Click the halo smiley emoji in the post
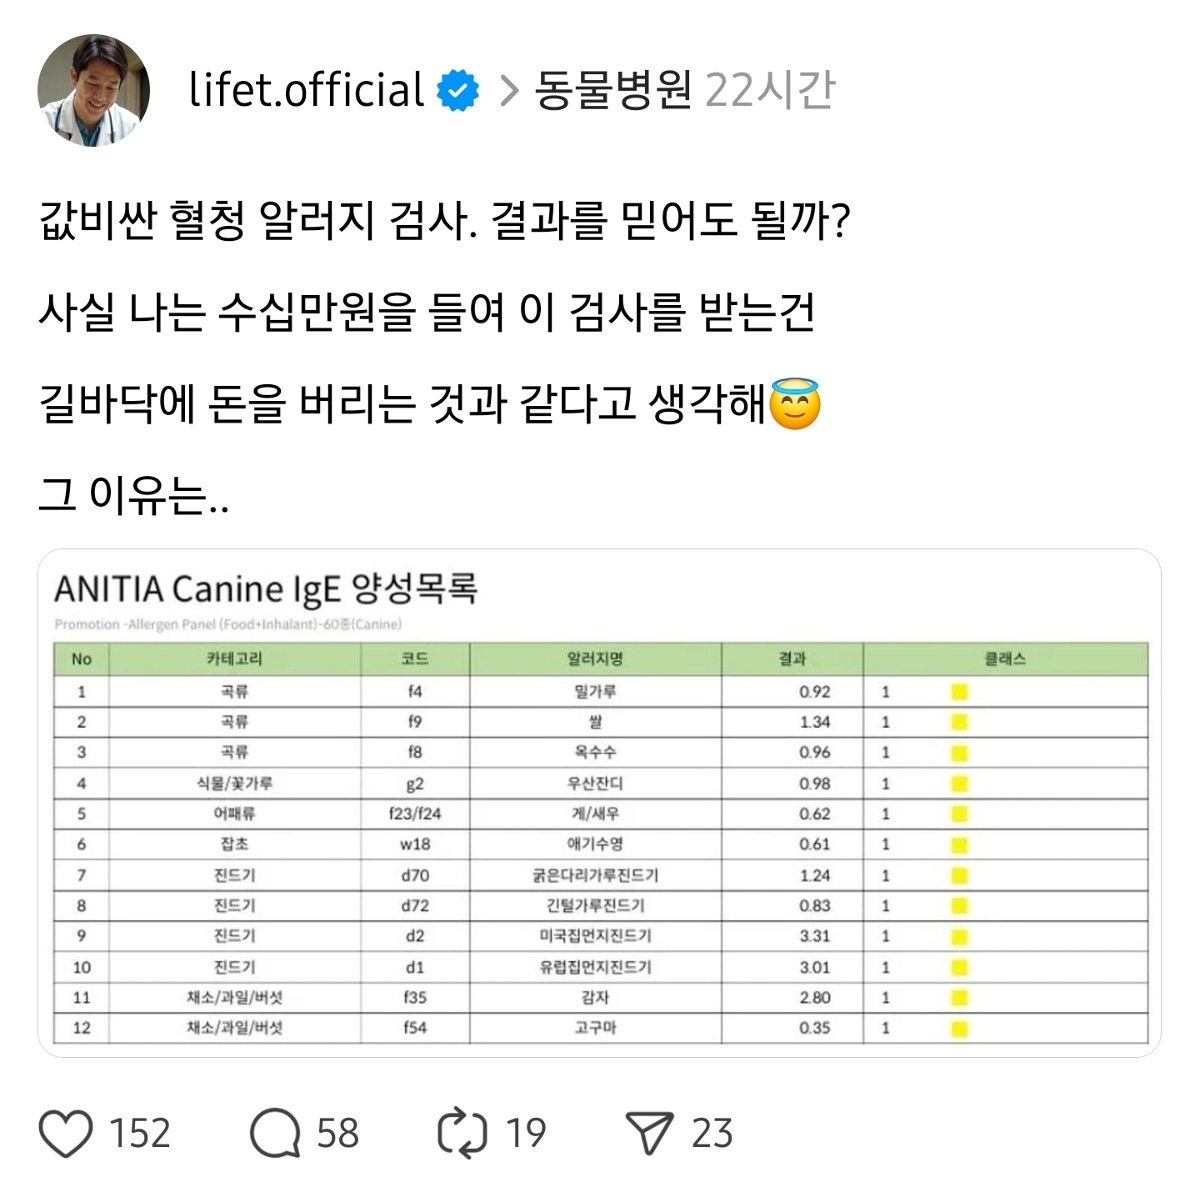Image resolution: width=1200 pixels, height=1187 pixels. tap(796, 405)
